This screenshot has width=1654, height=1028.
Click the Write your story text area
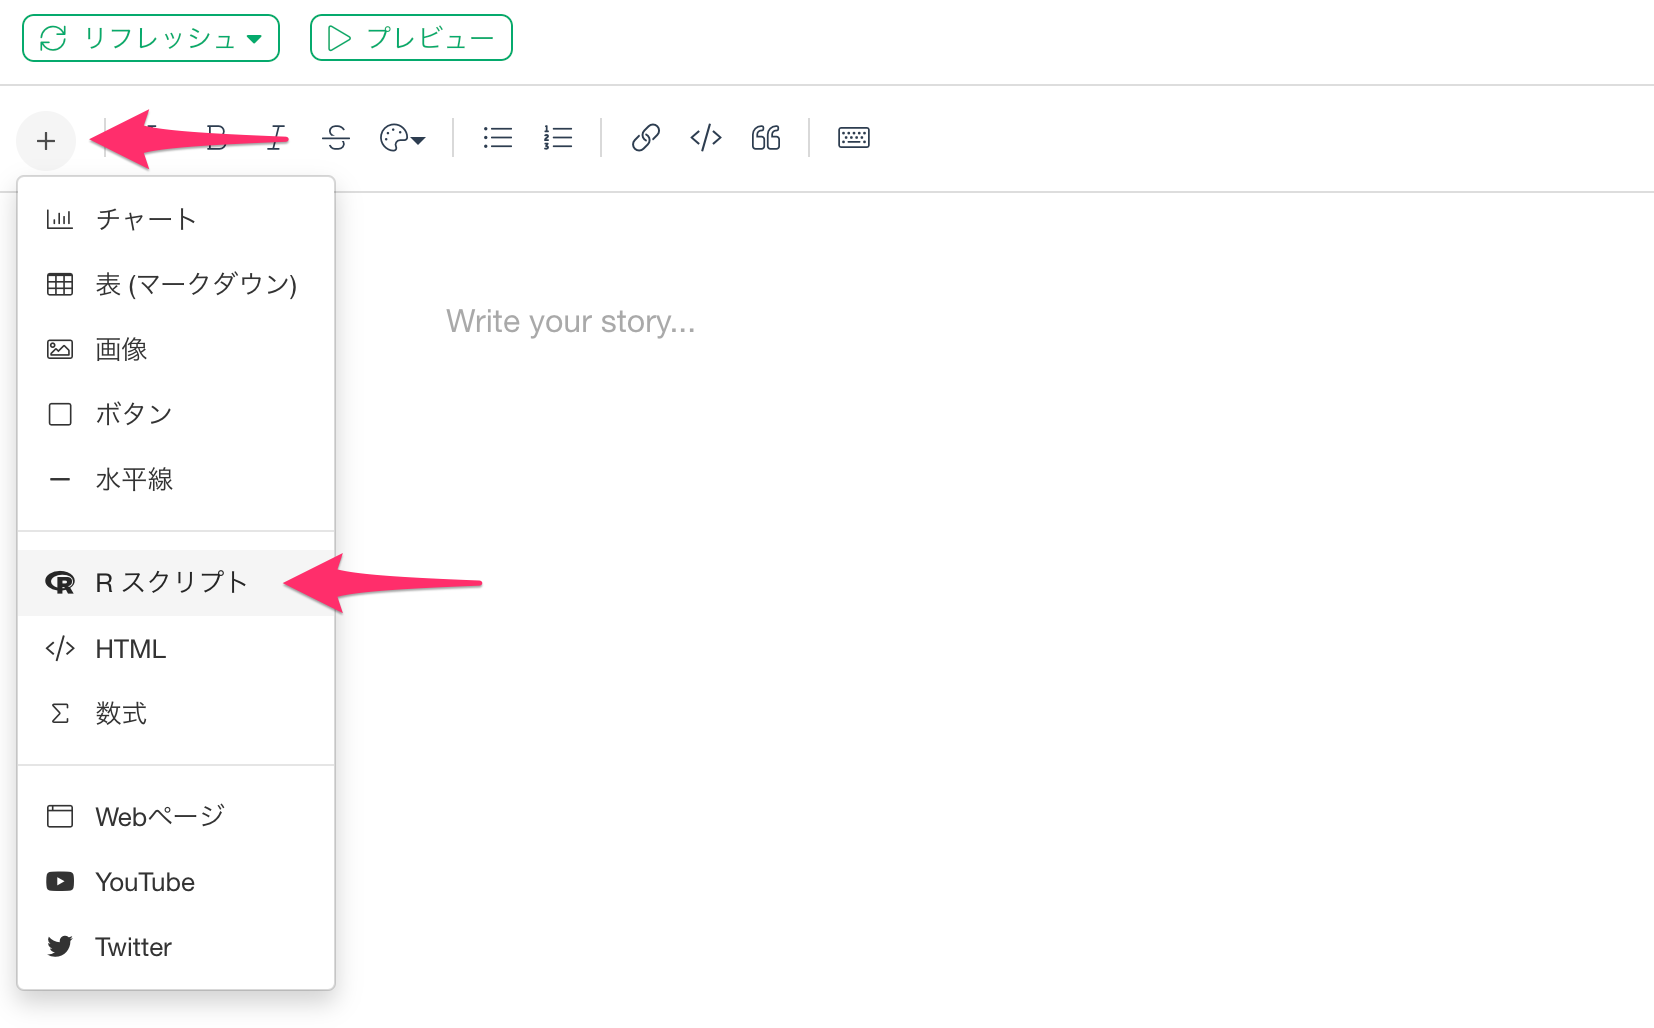[x=570, y=322]
